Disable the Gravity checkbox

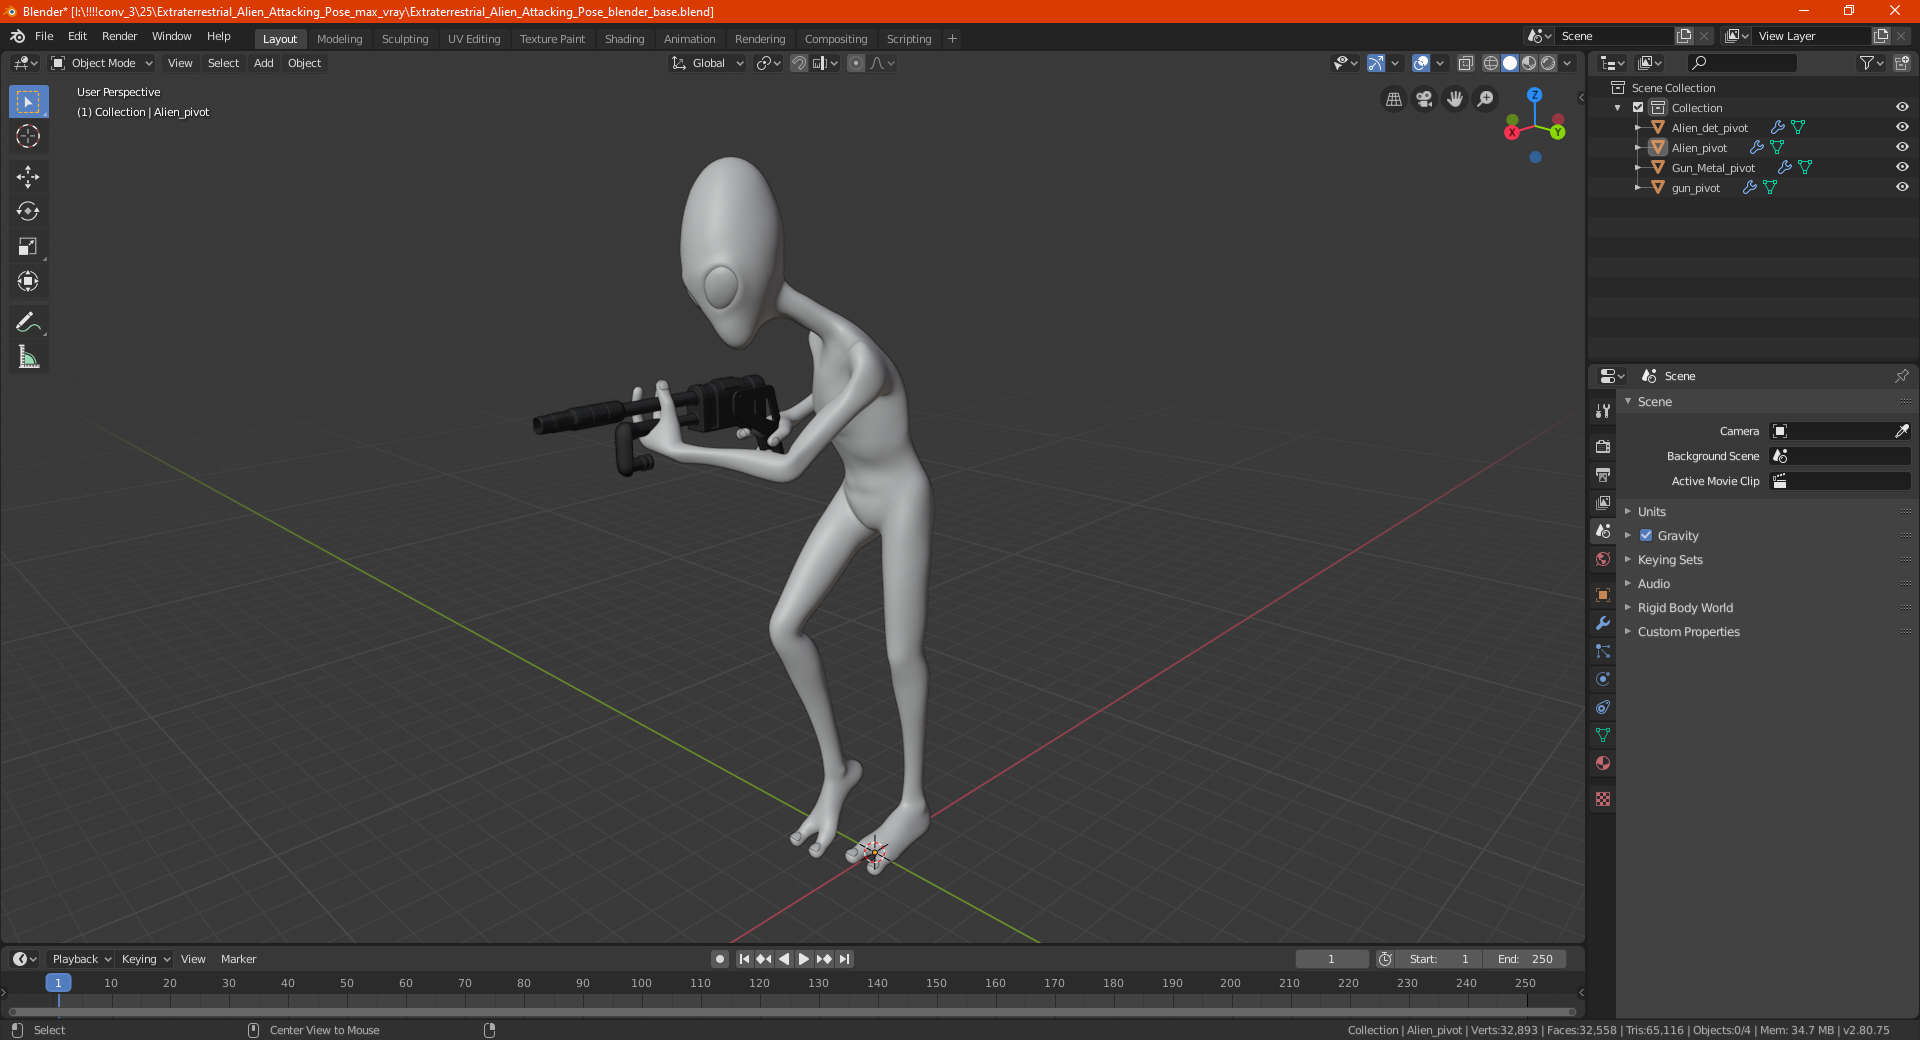[x=1646, y=535]
